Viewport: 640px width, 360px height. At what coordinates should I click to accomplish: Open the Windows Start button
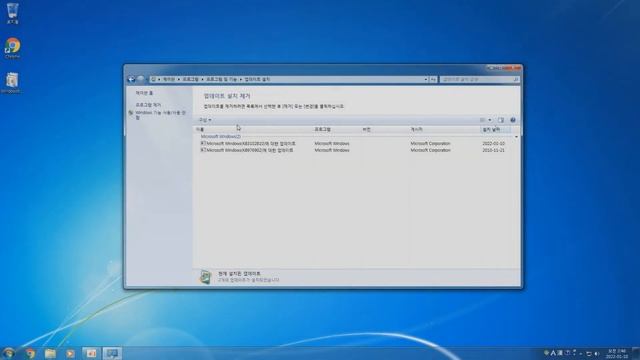coord(8,353)
